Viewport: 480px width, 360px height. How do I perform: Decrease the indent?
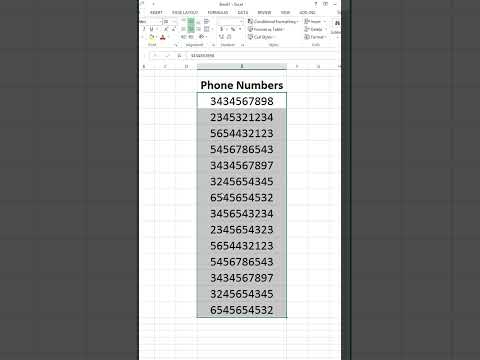click(x=183, y=37)
